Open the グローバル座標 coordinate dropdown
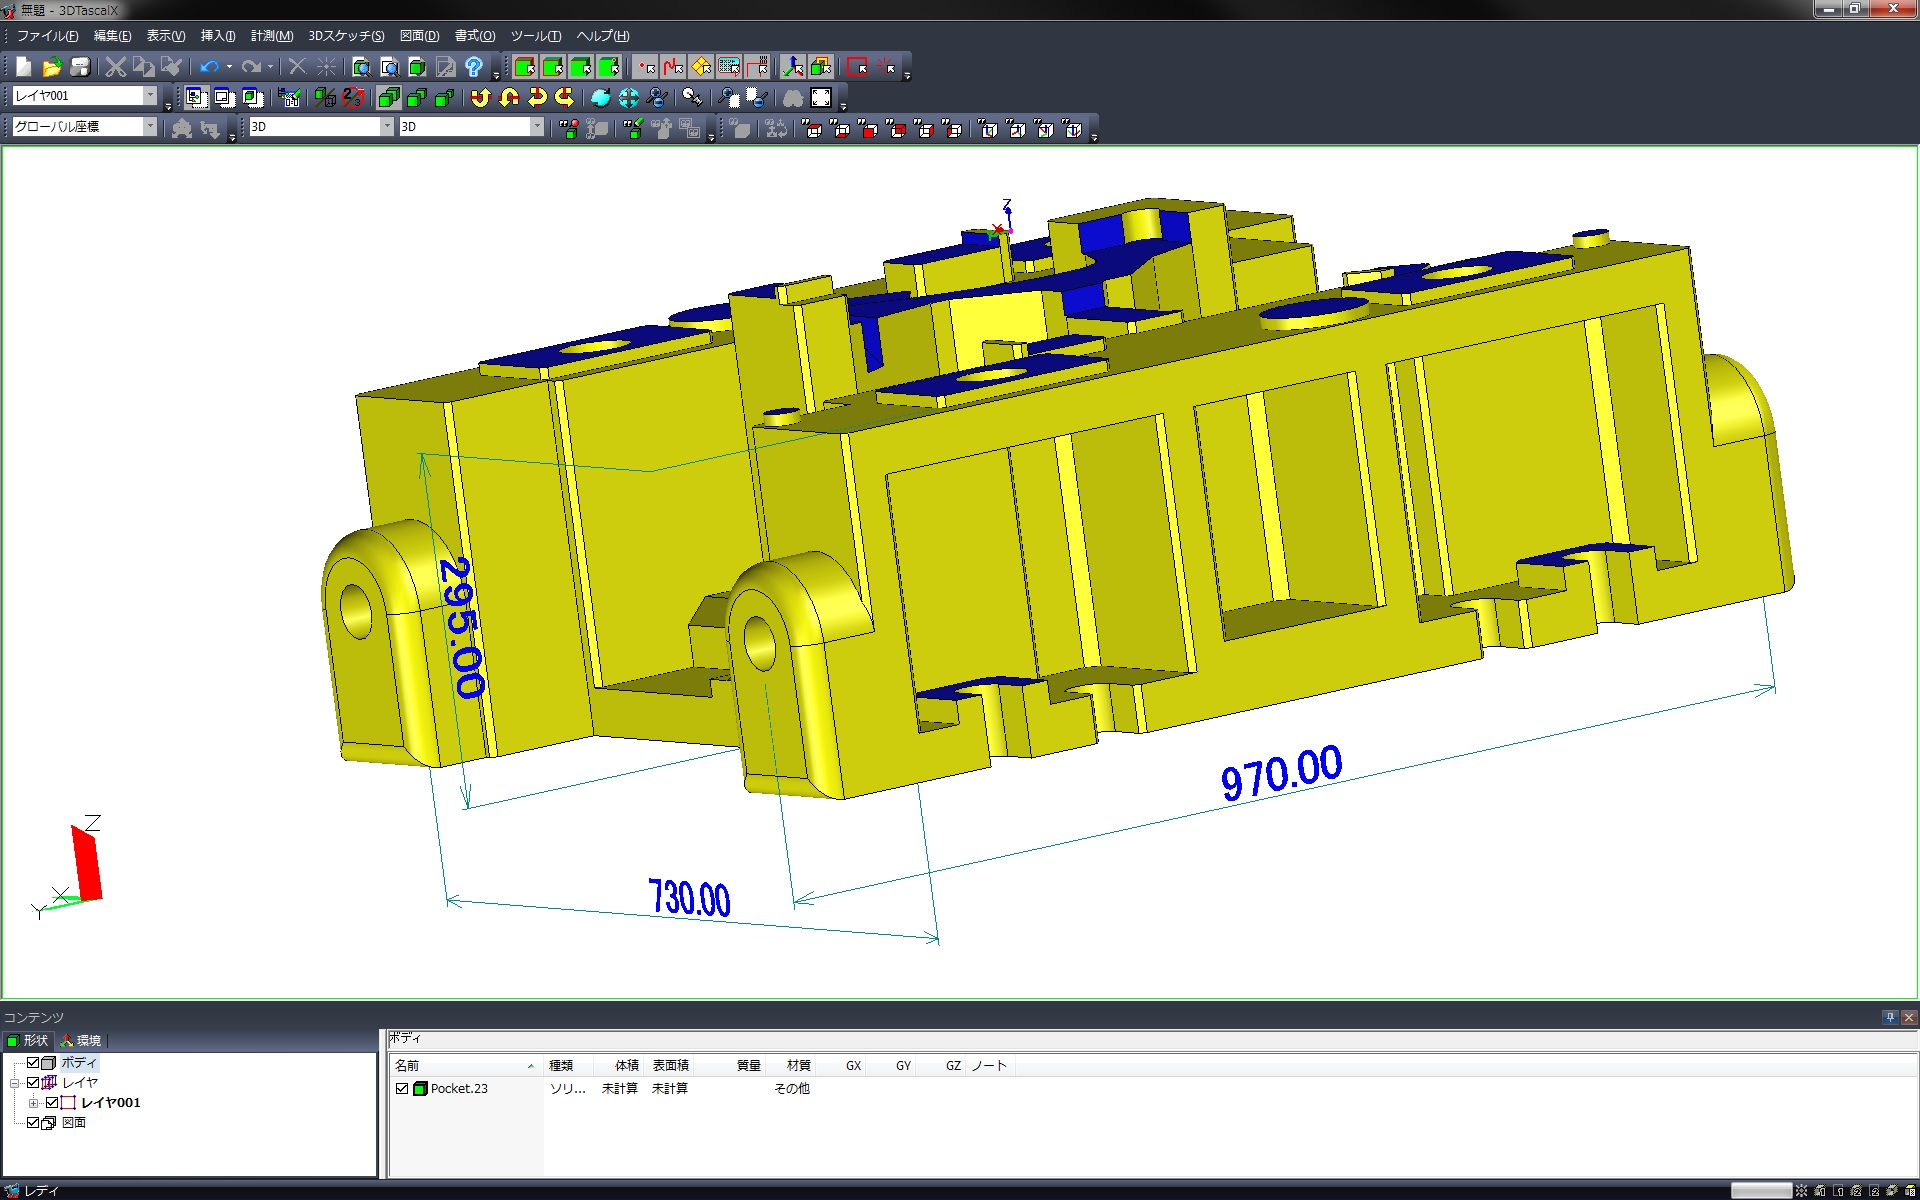 click(x=150, y=126)
